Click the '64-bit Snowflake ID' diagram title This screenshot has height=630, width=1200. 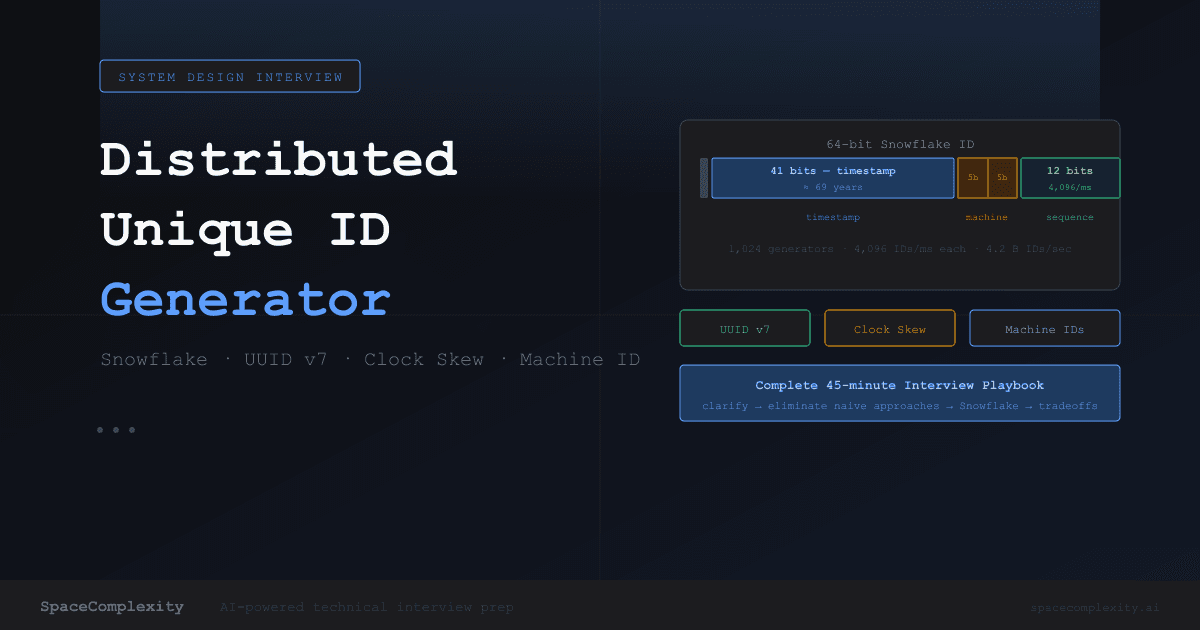coord(900,144)
